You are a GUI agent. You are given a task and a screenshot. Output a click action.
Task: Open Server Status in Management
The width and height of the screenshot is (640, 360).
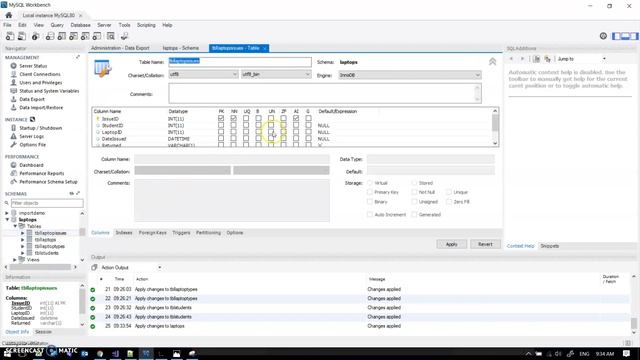pyautogui.click(x=33, y=66)
